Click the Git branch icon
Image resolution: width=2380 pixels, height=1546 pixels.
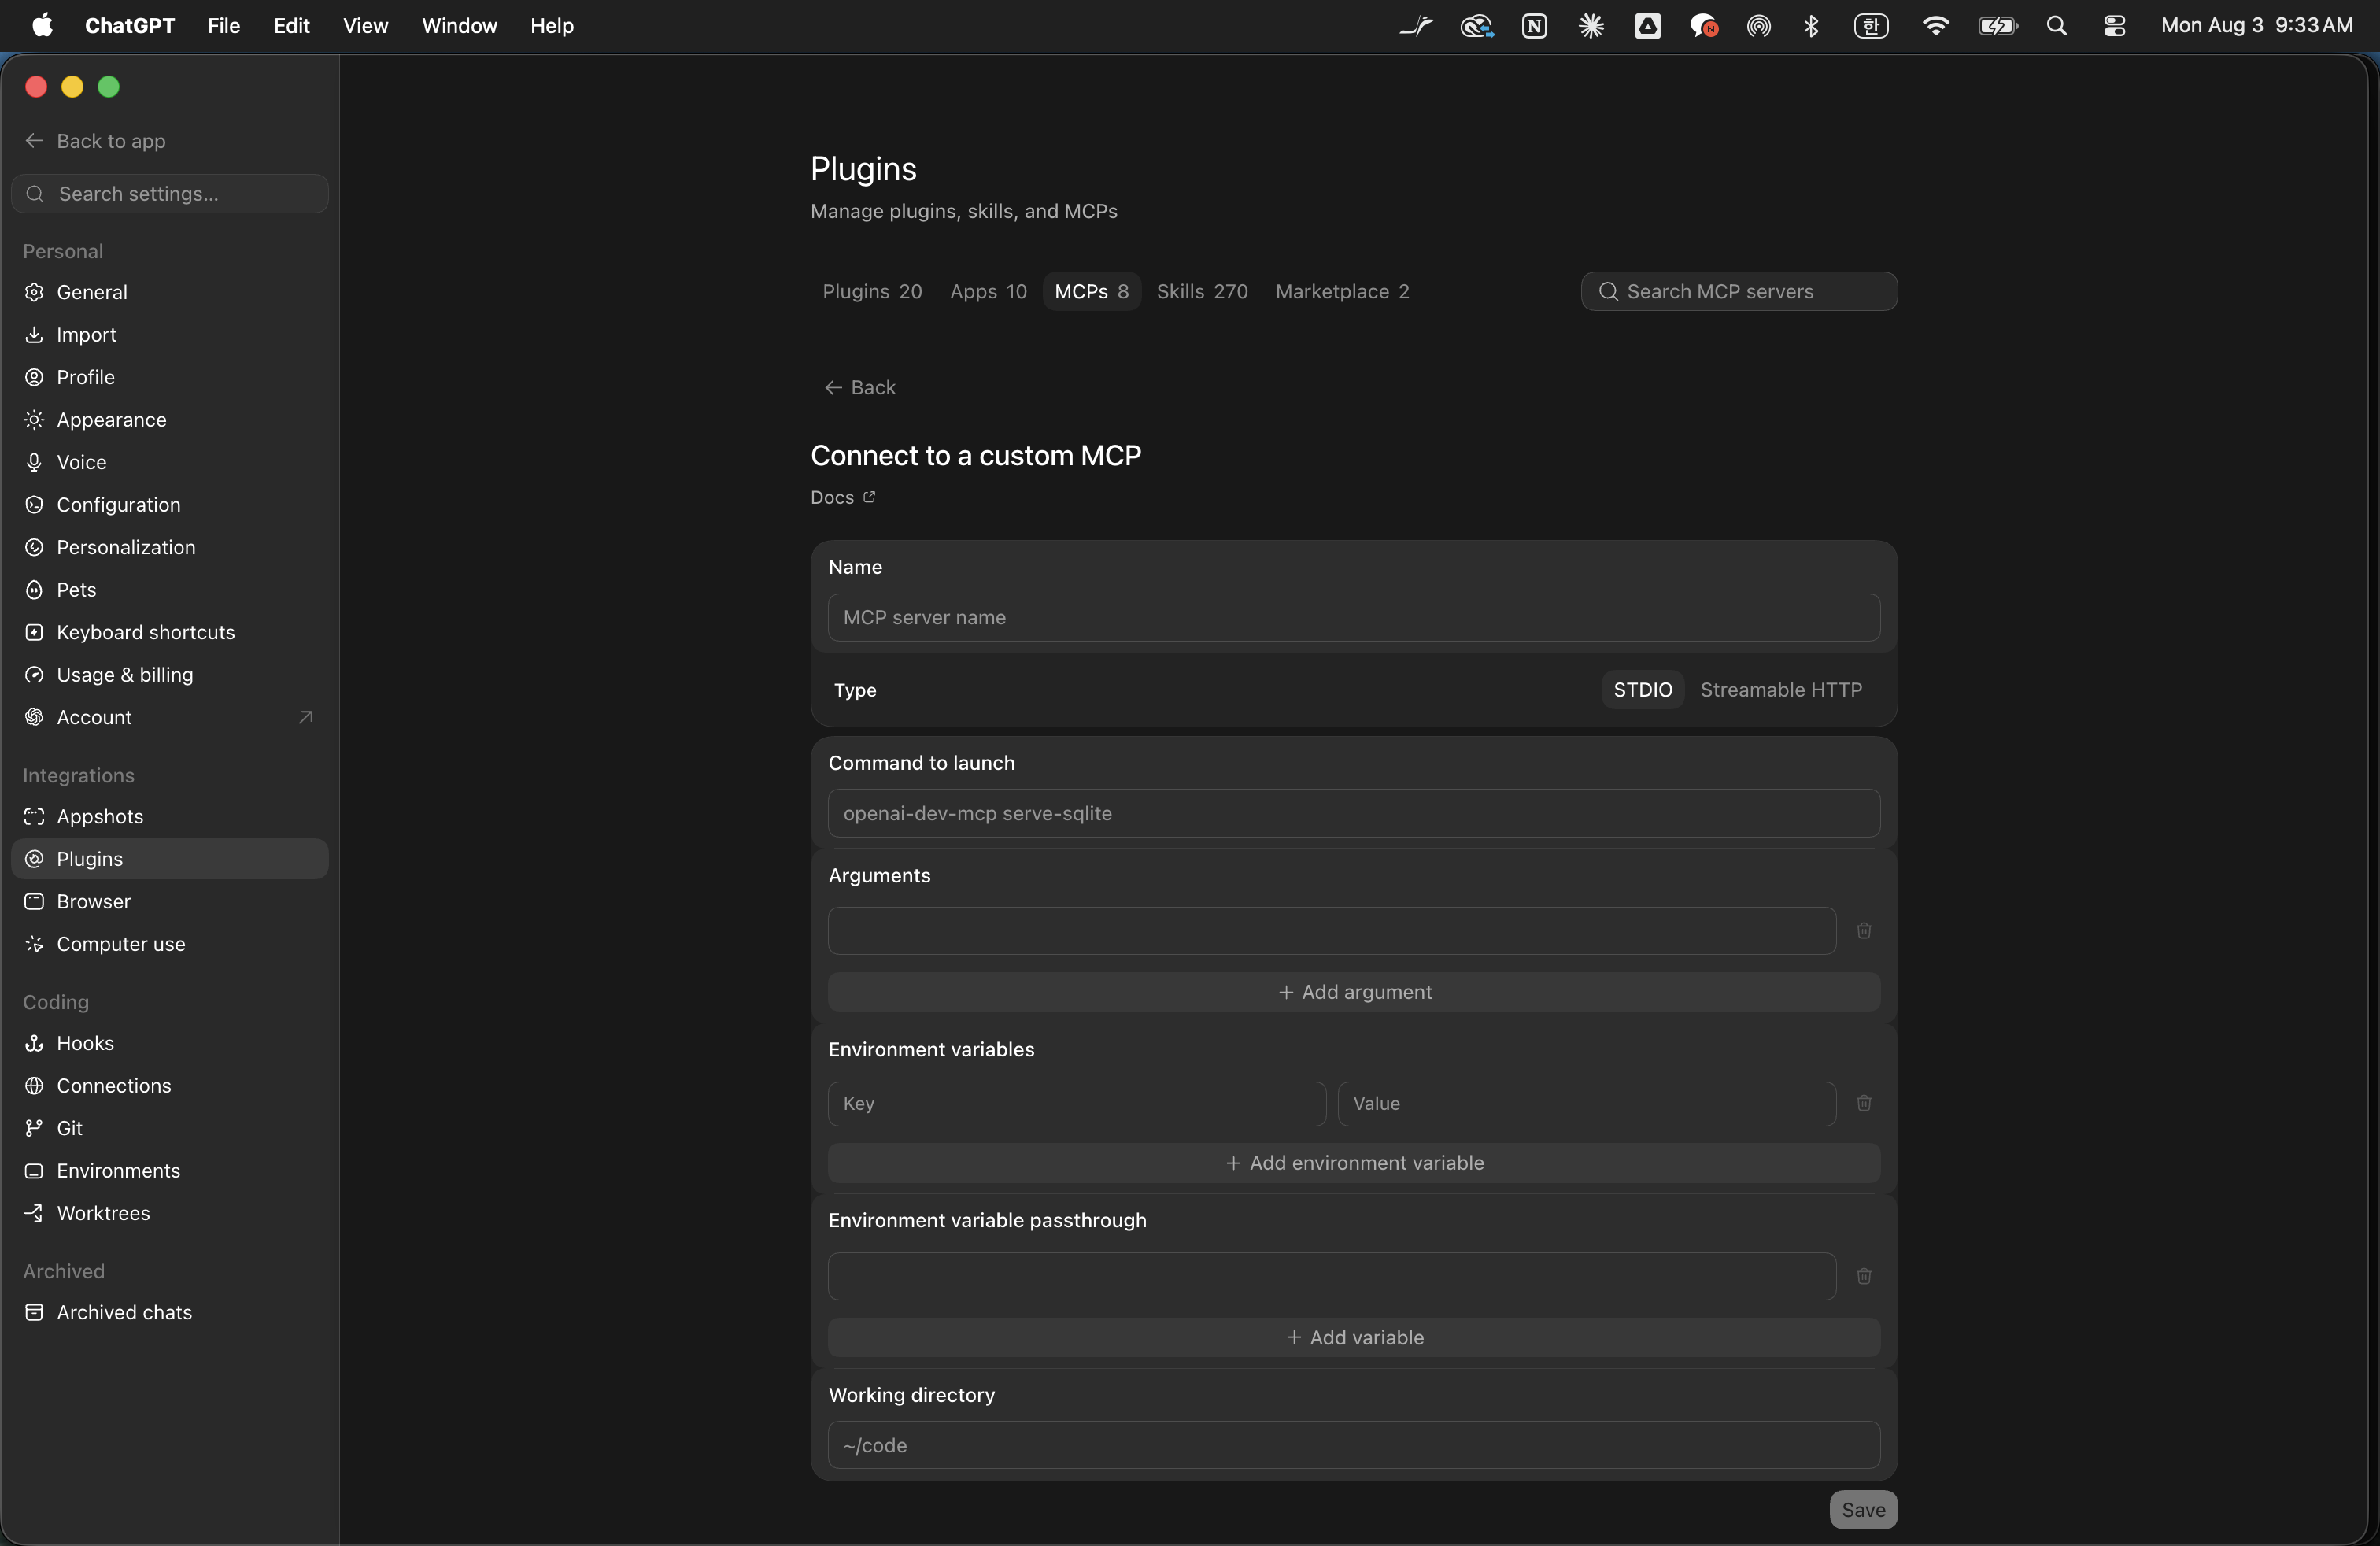click(34, 1128)
